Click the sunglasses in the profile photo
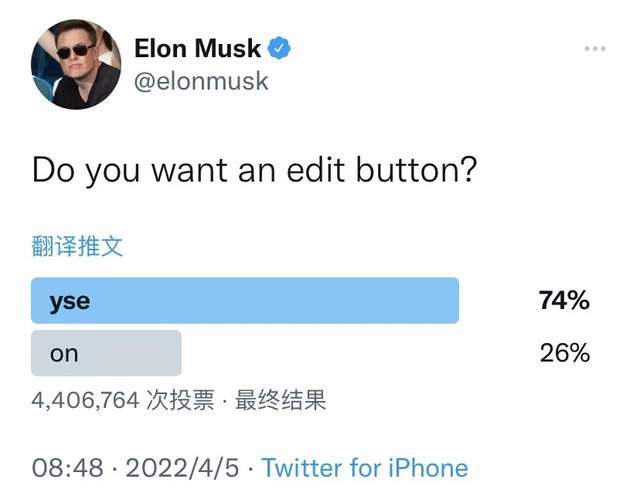Image resolution: width=640 pixels, height=496 pixels. click(74, 50)
